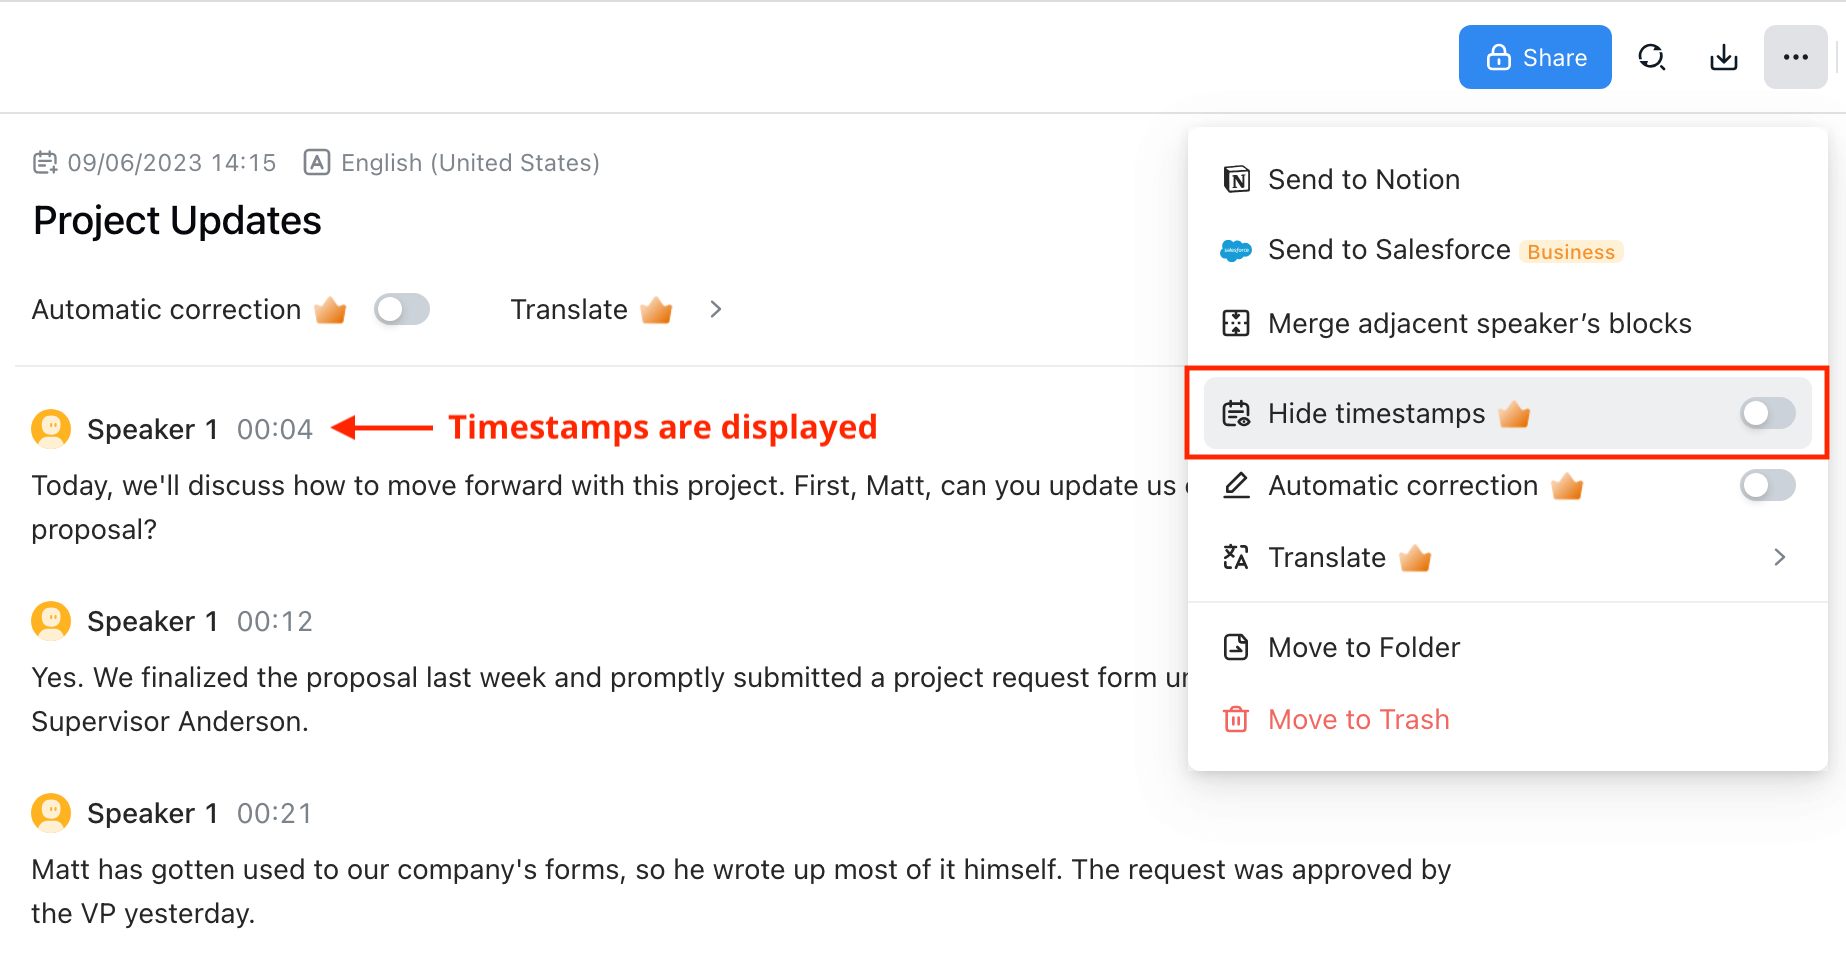Click the pencil icon next to Automatic correction
1846x958 pixels.
(1237, 486)
